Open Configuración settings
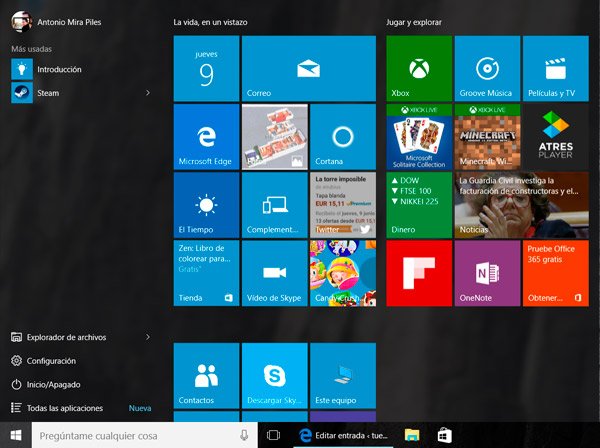 (44, 361)
